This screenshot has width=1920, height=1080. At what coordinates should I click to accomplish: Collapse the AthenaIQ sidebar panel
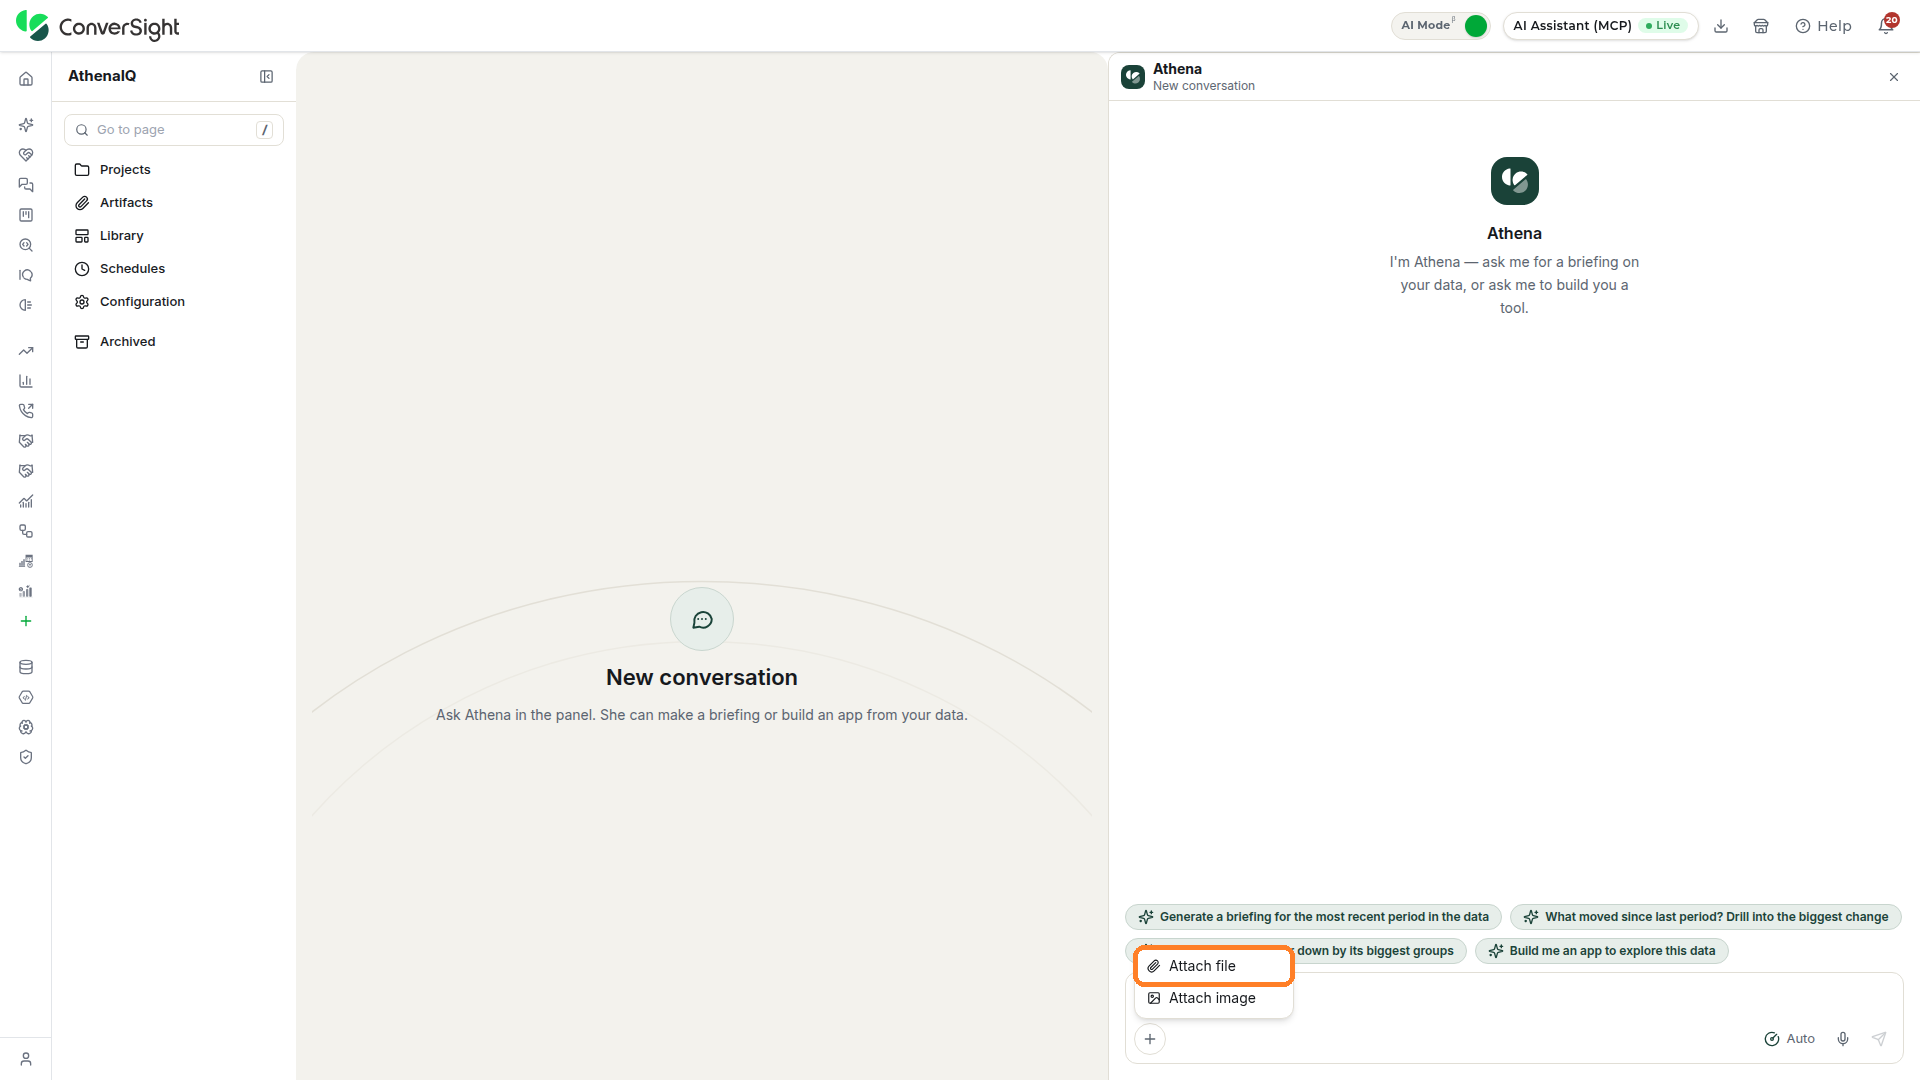[267, 77]
